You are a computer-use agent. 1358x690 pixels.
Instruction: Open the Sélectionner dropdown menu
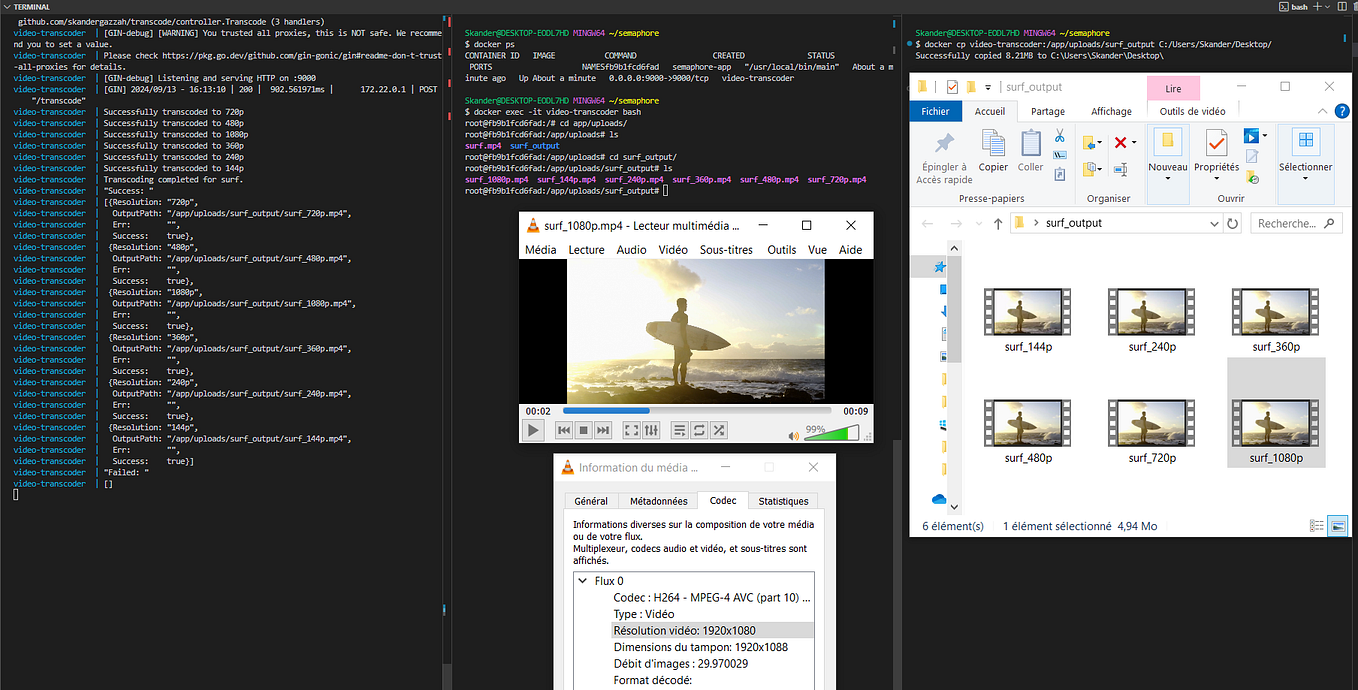[1306, 178]
